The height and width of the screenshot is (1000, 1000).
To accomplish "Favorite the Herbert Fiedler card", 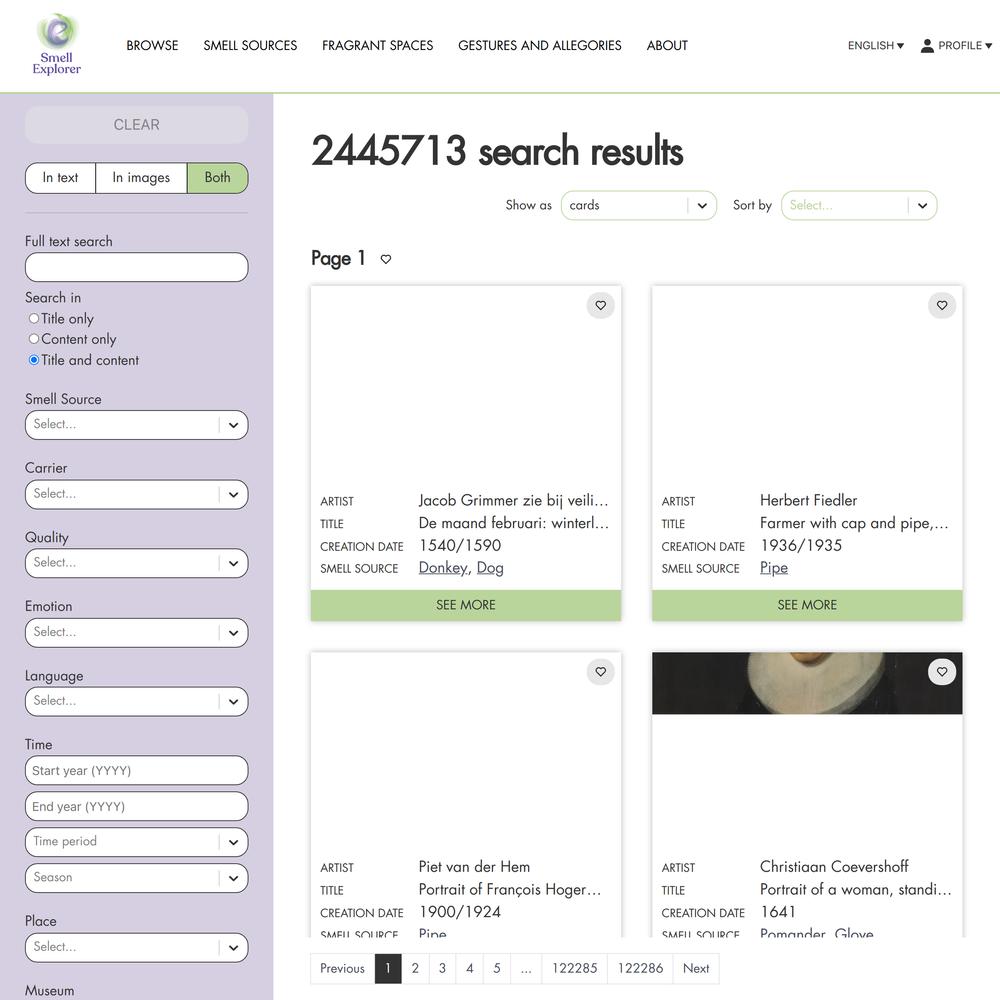I will 941,305.
